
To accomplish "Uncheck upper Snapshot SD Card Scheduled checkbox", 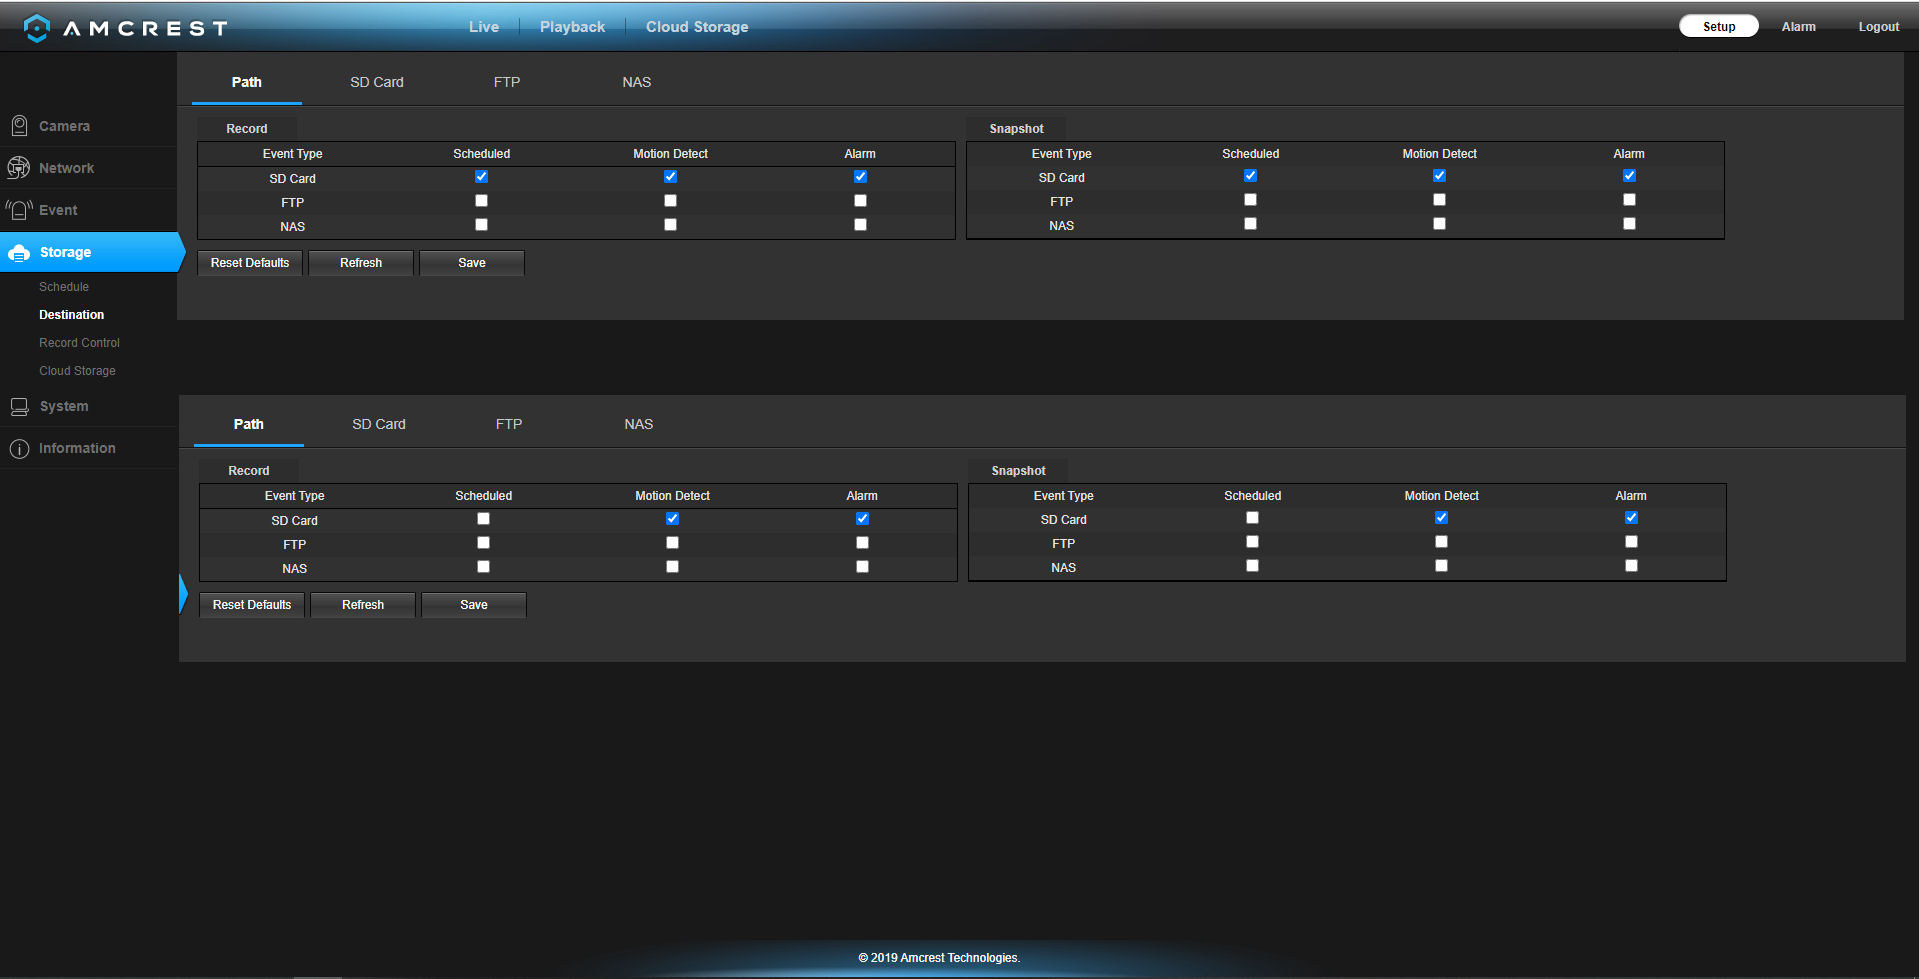I will (x=1250, y=176).
